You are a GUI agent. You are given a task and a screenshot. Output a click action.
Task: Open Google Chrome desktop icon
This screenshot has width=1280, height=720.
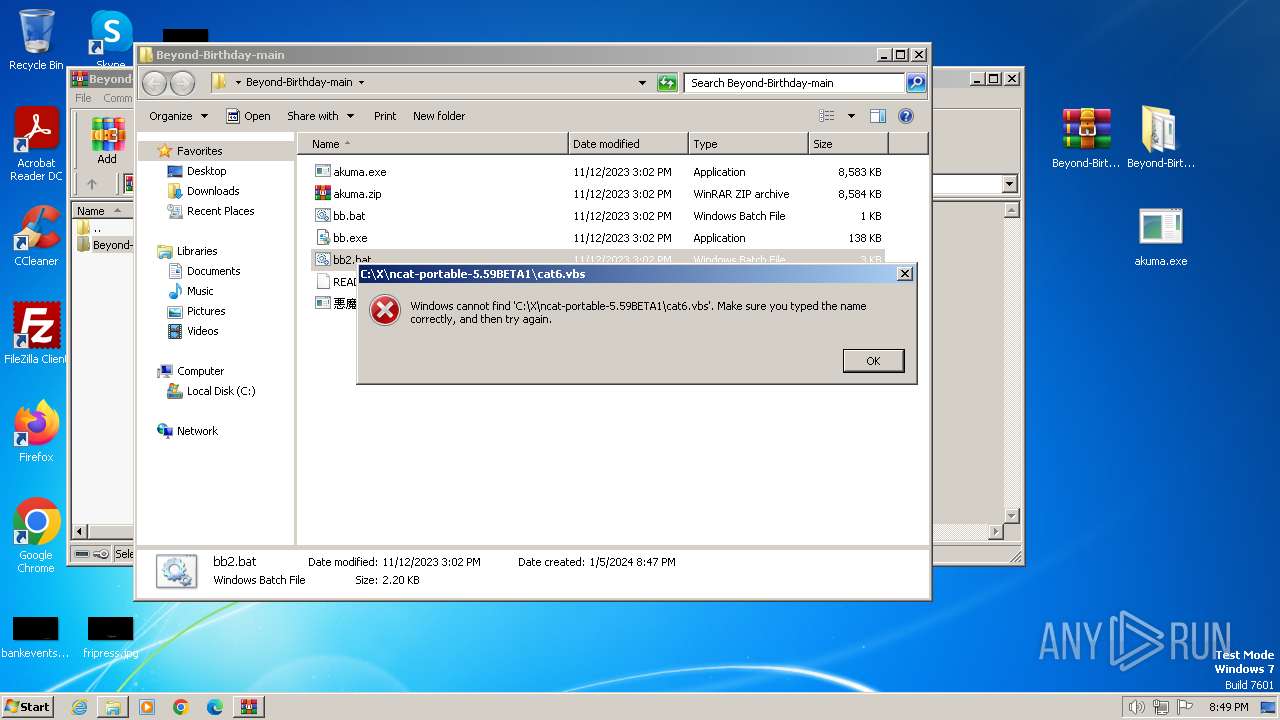click(x=36, y=536)
